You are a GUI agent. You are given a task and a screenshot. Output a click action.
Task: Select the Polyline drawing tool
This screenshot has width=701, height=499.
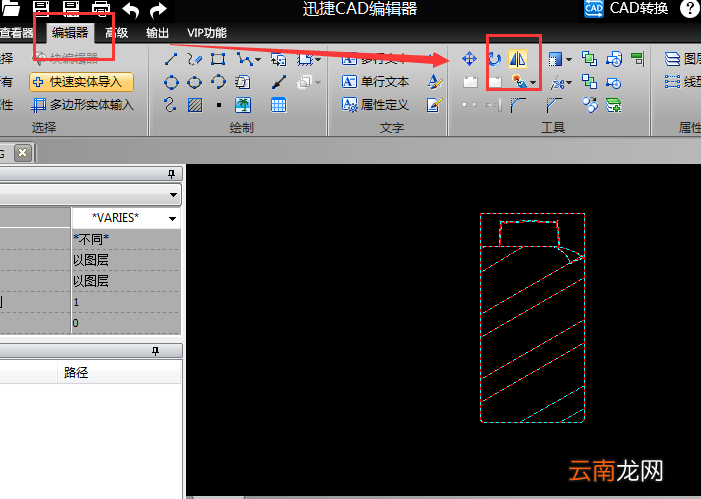[245, 59]
